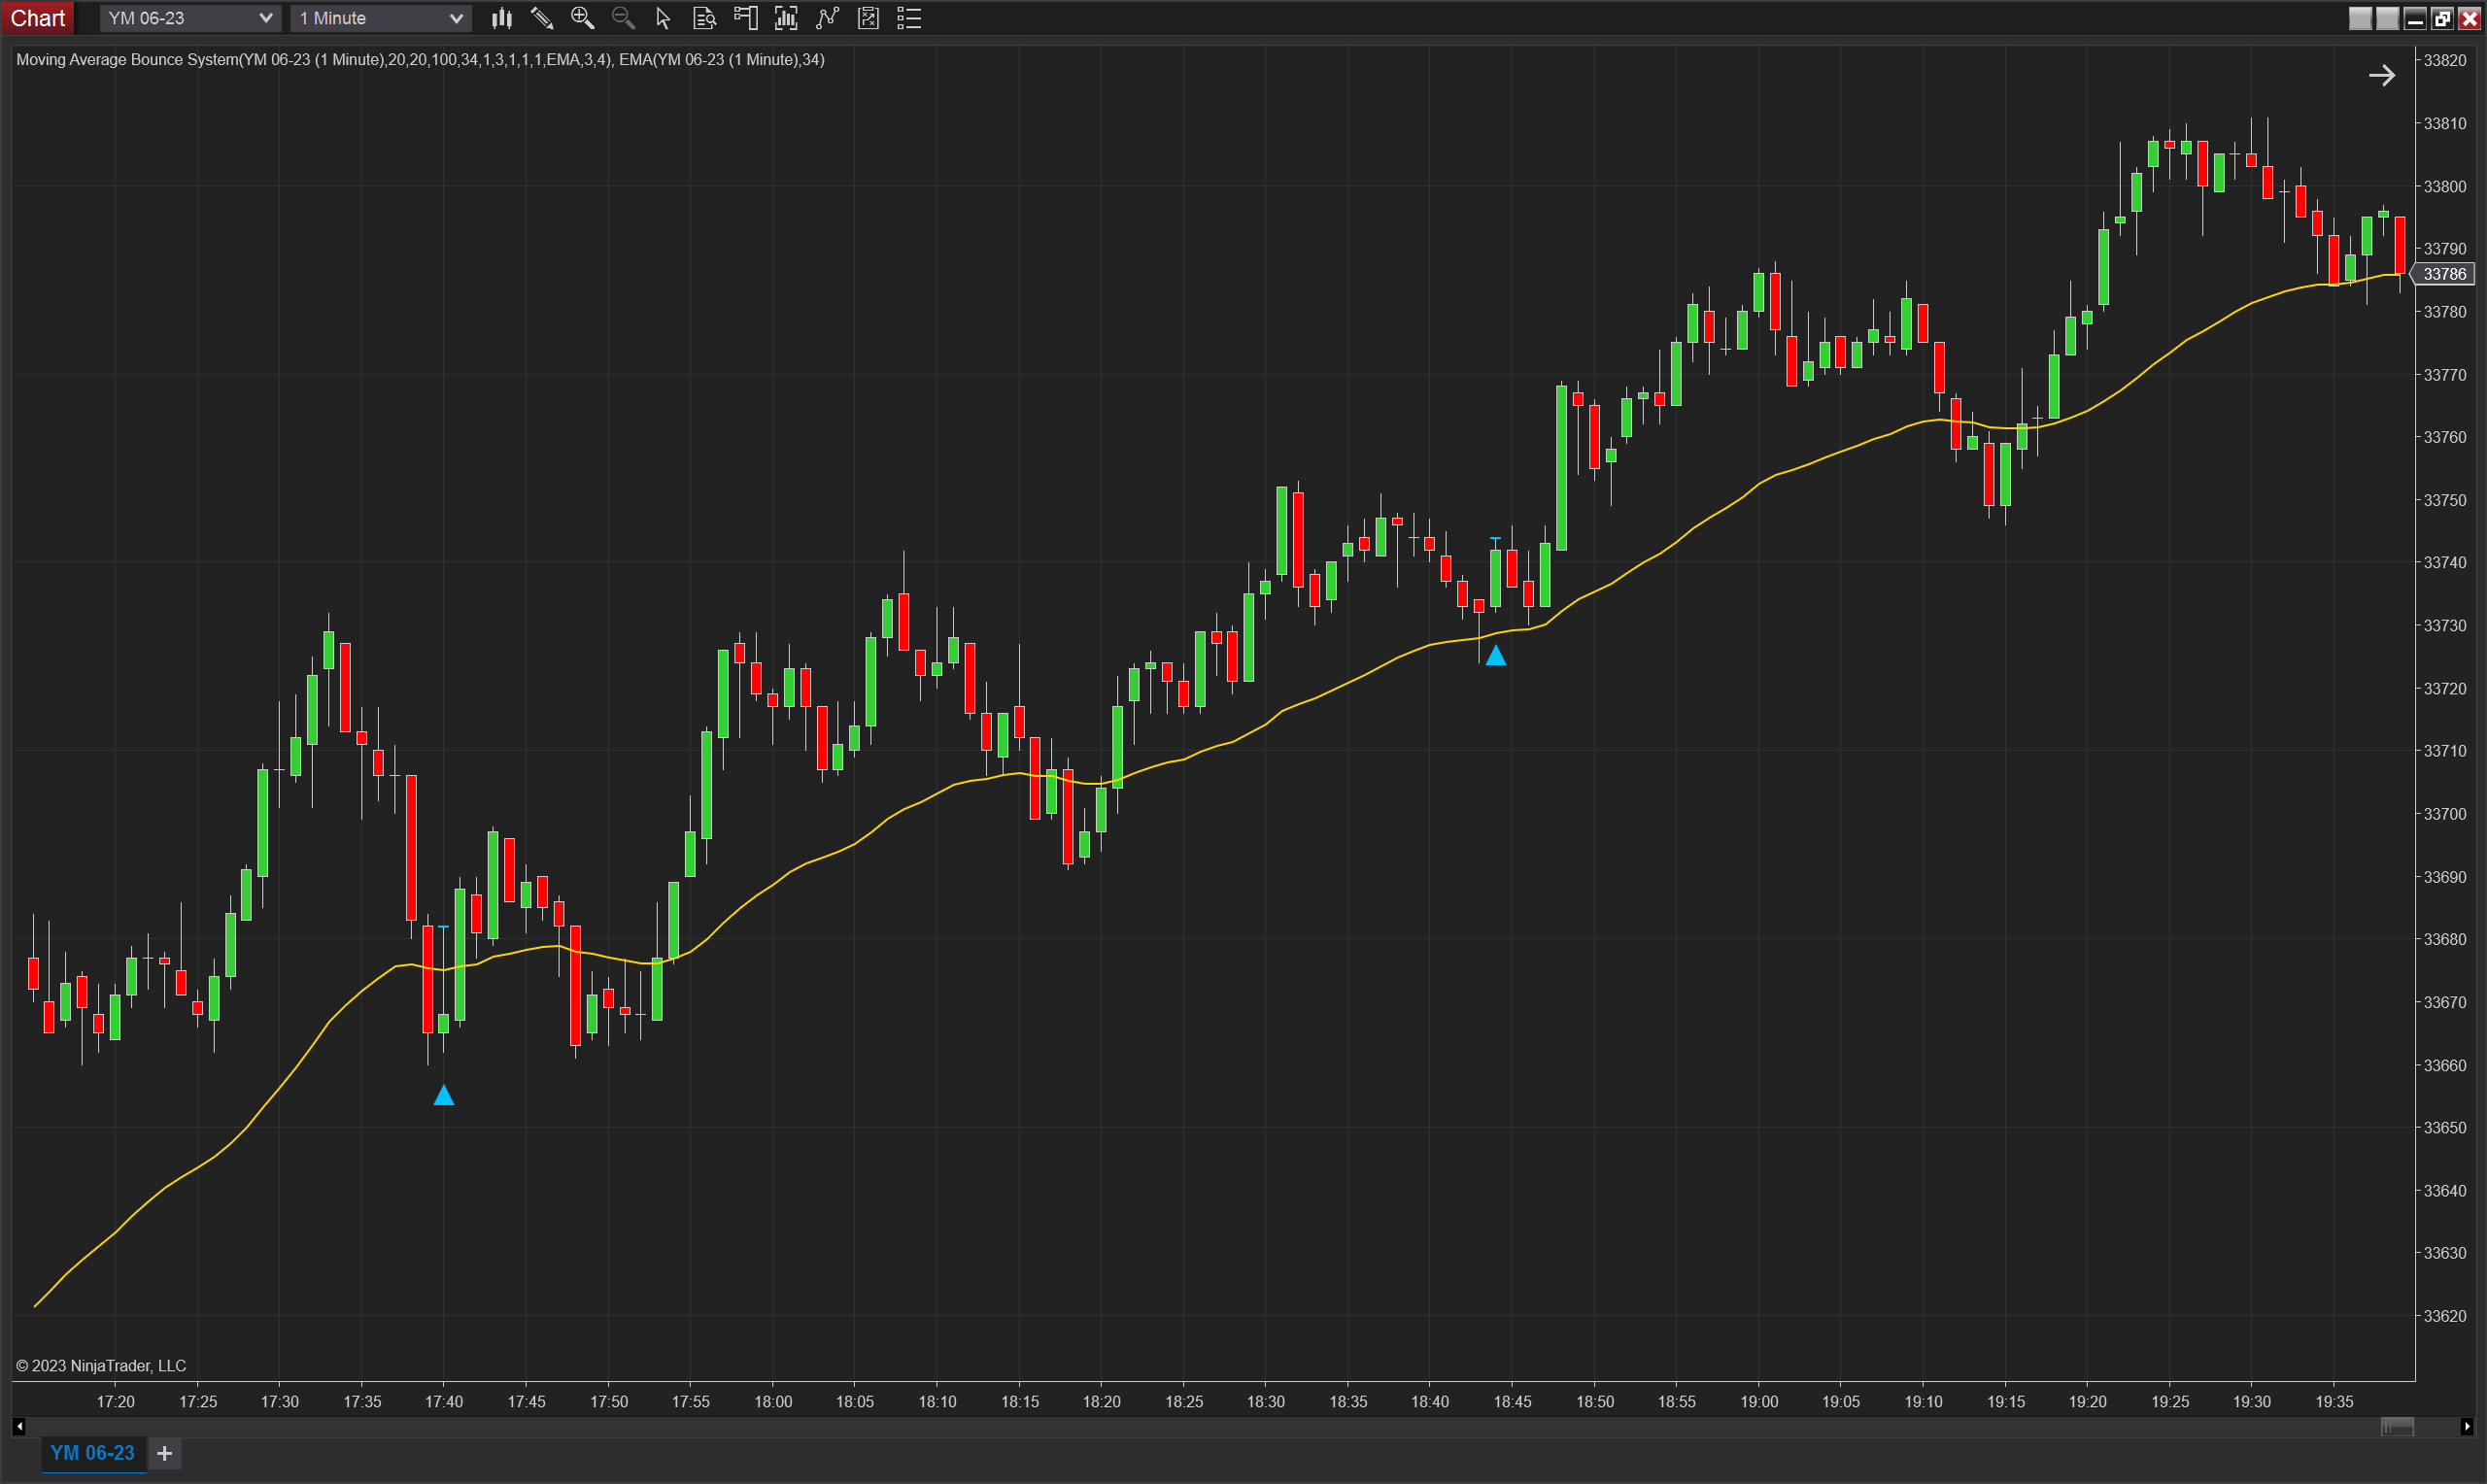Open the properties list icon
Screen dimensions: 2487x1484
[909, 18]
